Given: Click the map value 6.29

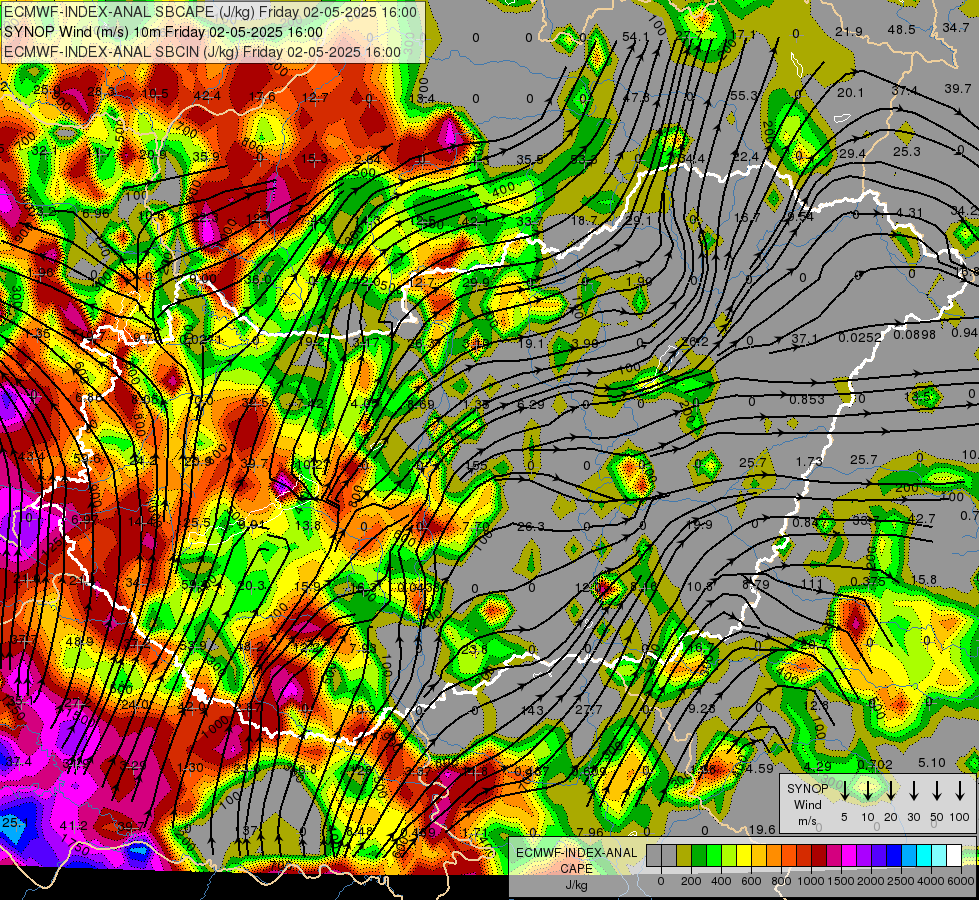Looking at the screenshot, I should (531, 405).
